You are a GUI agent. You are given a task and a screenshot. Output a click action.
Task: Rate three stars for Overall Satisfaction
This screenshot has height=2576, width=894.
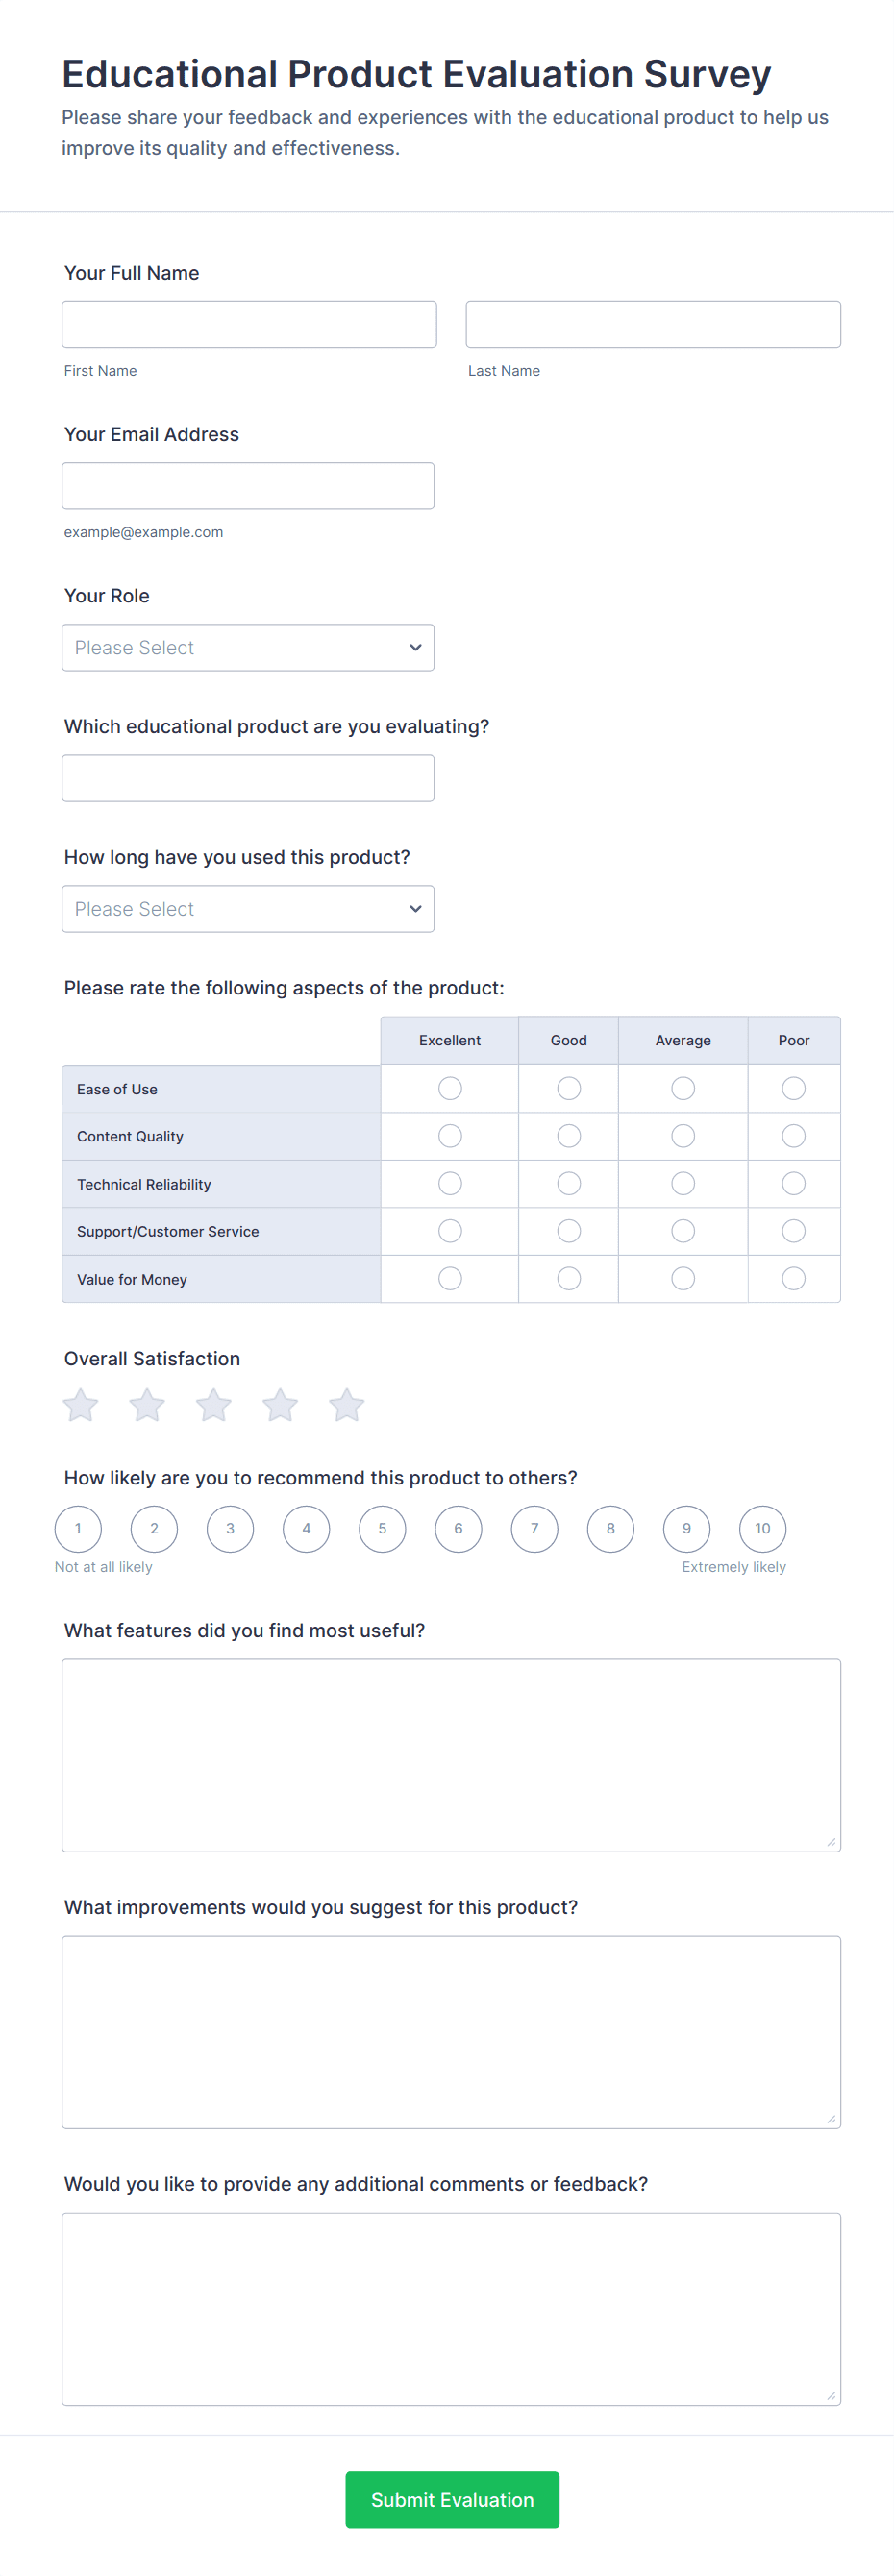tap(214, 1405)
